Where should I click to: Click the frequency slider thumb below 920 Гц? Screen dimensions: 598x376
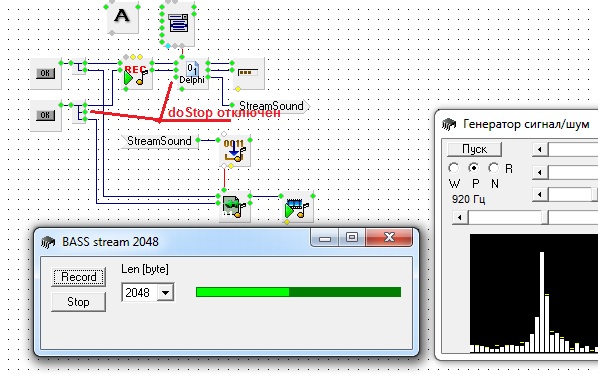pos(545,218)
